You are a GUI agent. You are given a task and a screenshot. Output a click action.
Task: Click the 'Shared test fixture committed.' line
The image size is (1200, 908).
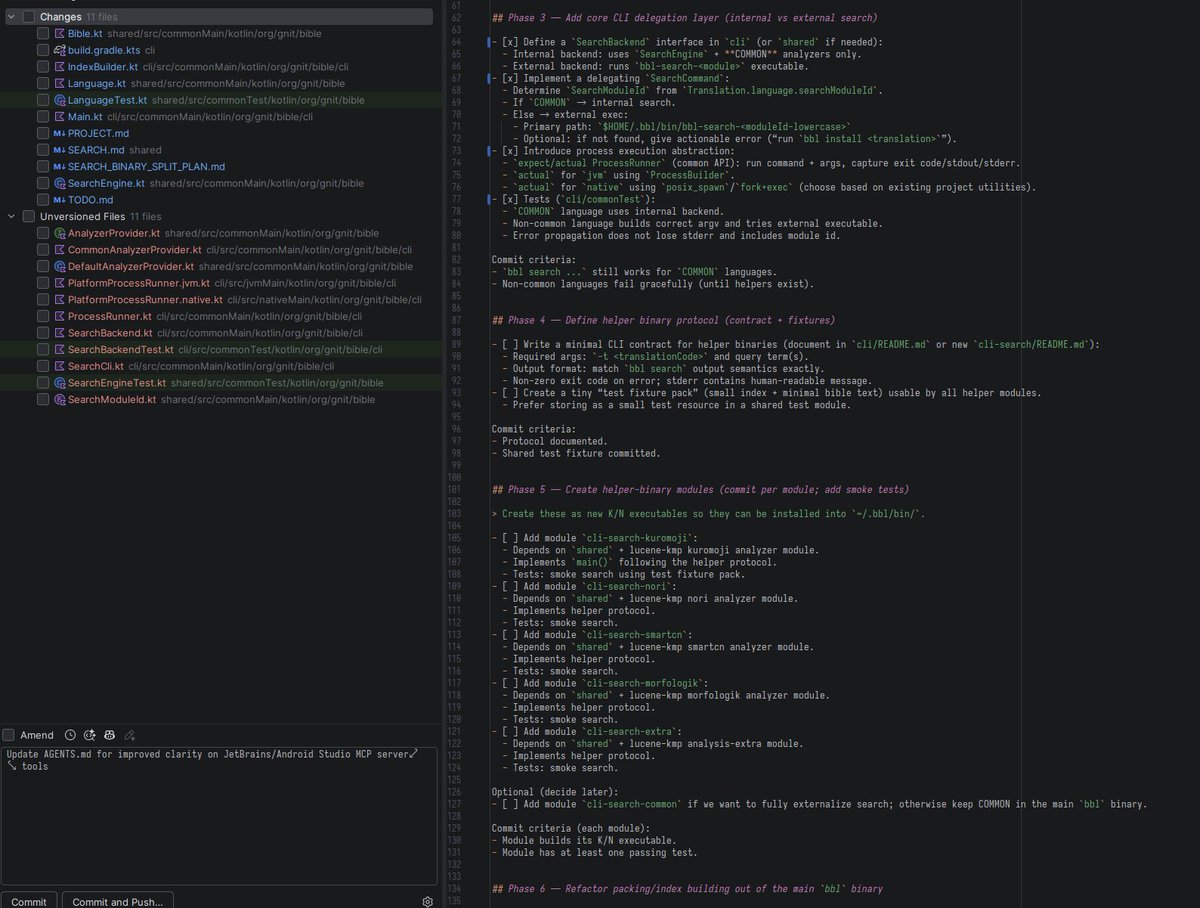point(576,453)
